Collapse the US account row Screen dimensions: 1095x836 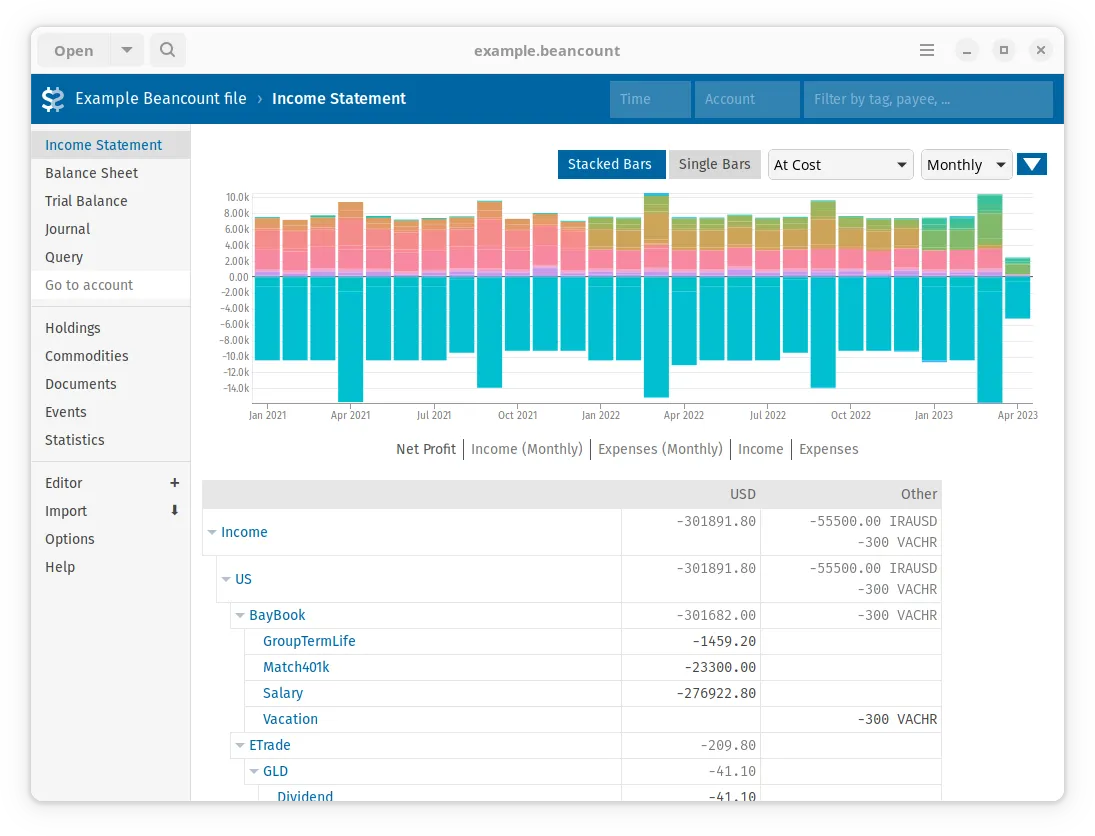(x=226, y=579)
